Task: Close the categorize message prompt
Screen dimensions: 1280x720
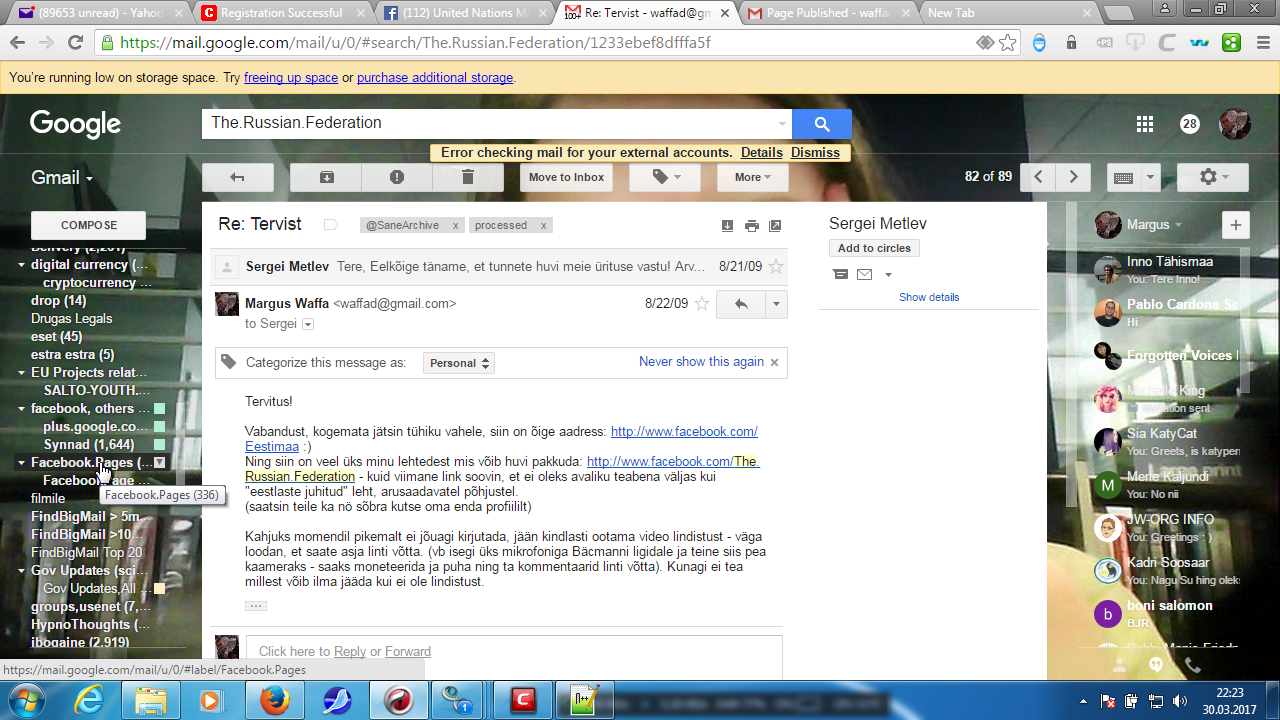Action: [774, 362]
